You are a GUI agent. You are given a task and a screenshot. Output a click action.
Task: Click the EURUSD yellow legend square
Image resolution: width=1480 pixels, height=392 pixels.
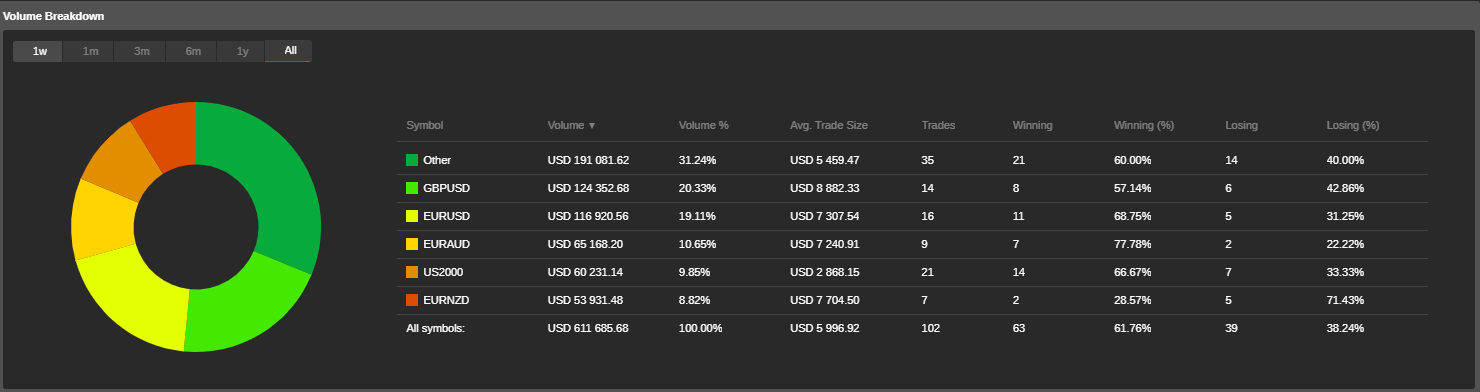pyautogui.click(x=412, y=216)
